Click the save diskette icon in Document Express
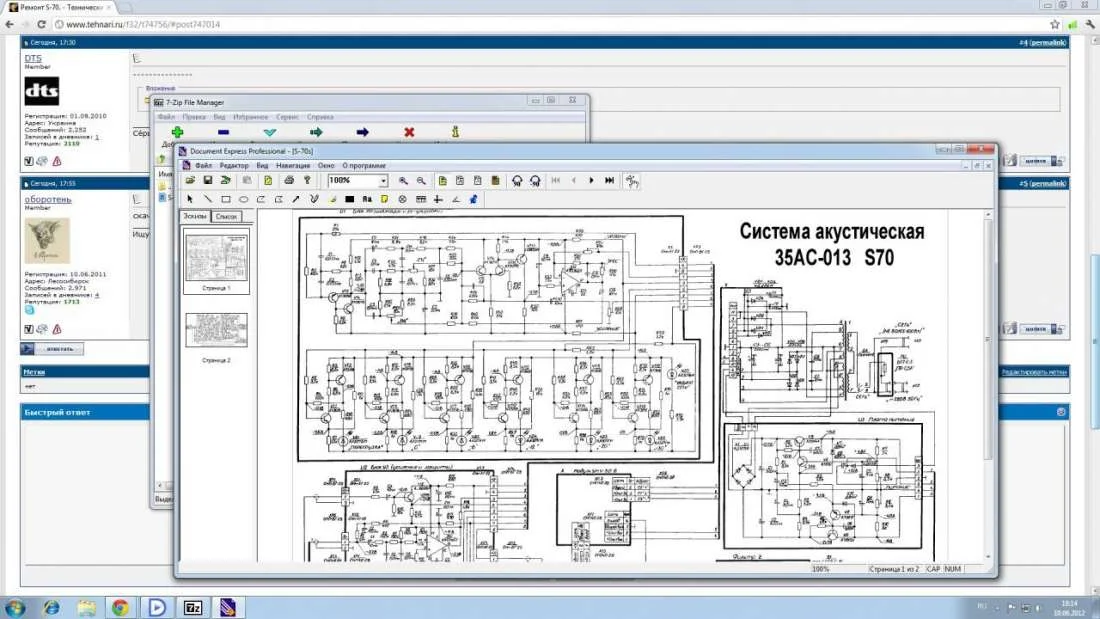Screen dimensions: 1100x619 tap(208, 180)
